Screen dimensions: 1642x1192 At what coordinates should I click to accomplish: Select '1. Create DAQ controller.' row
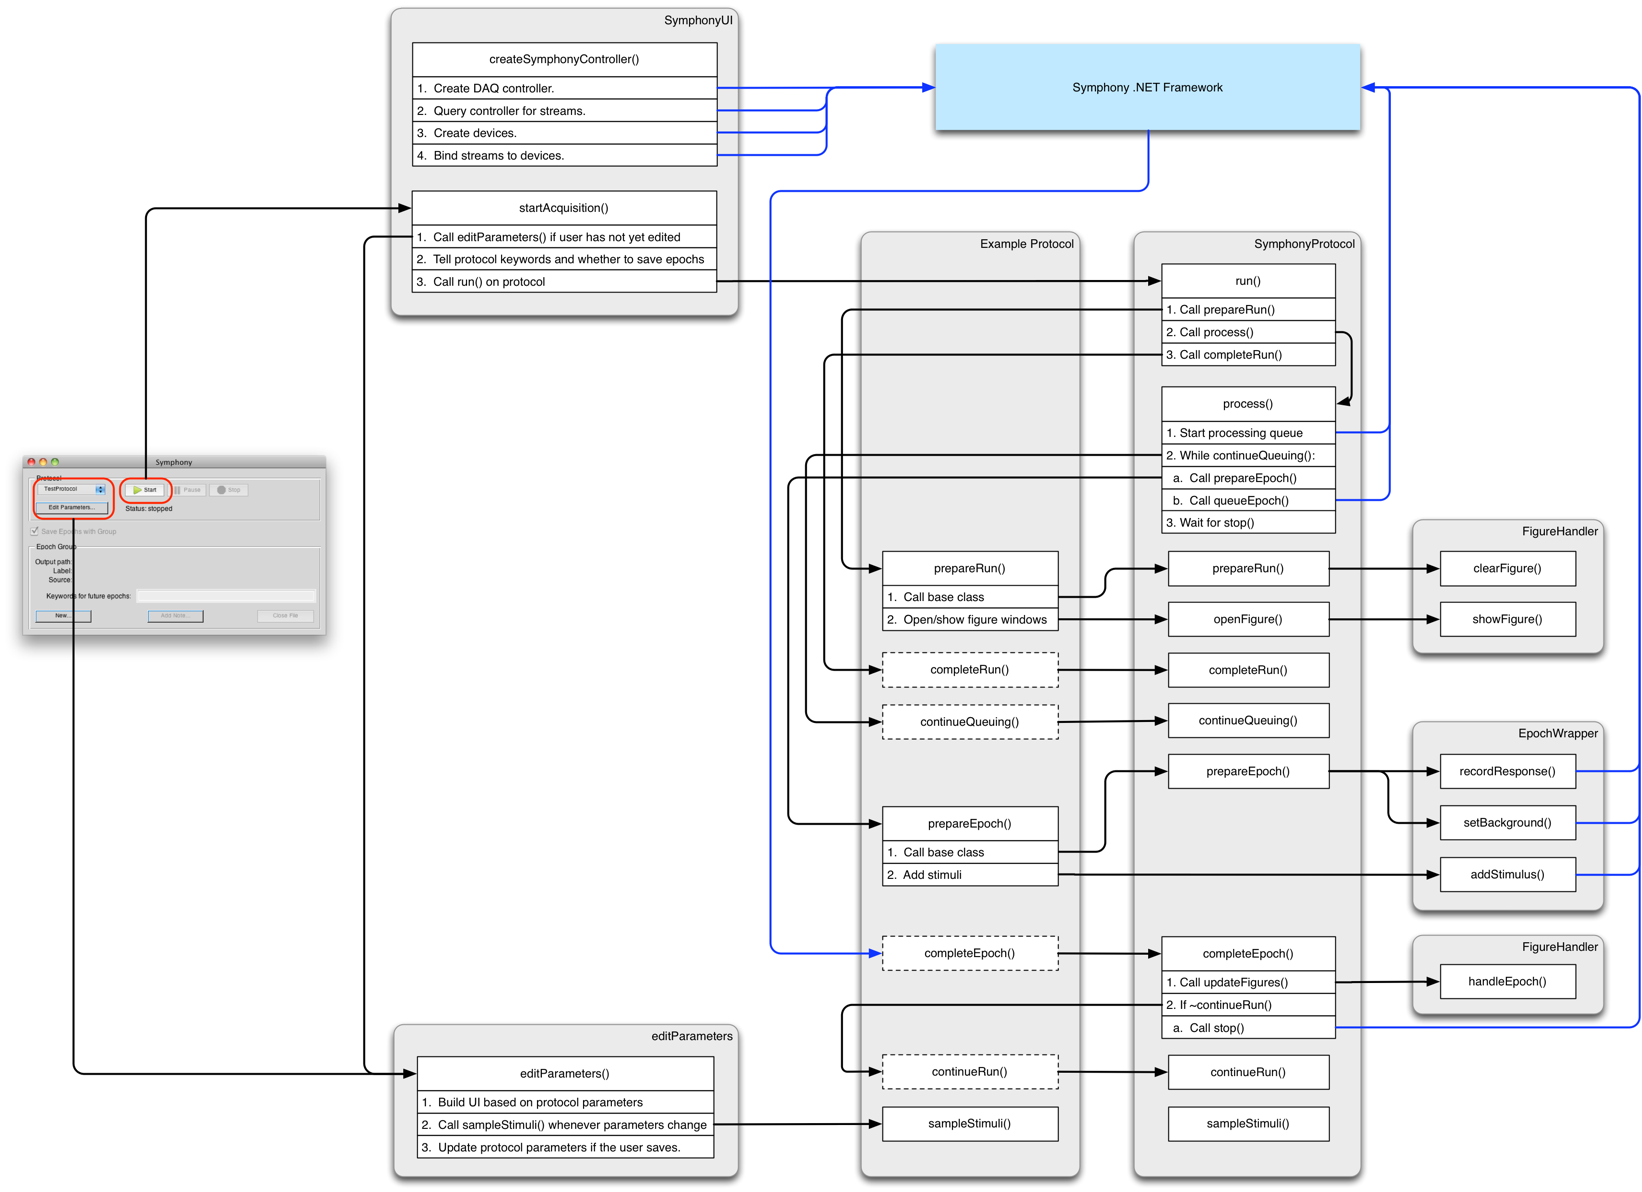click(564, 88)
